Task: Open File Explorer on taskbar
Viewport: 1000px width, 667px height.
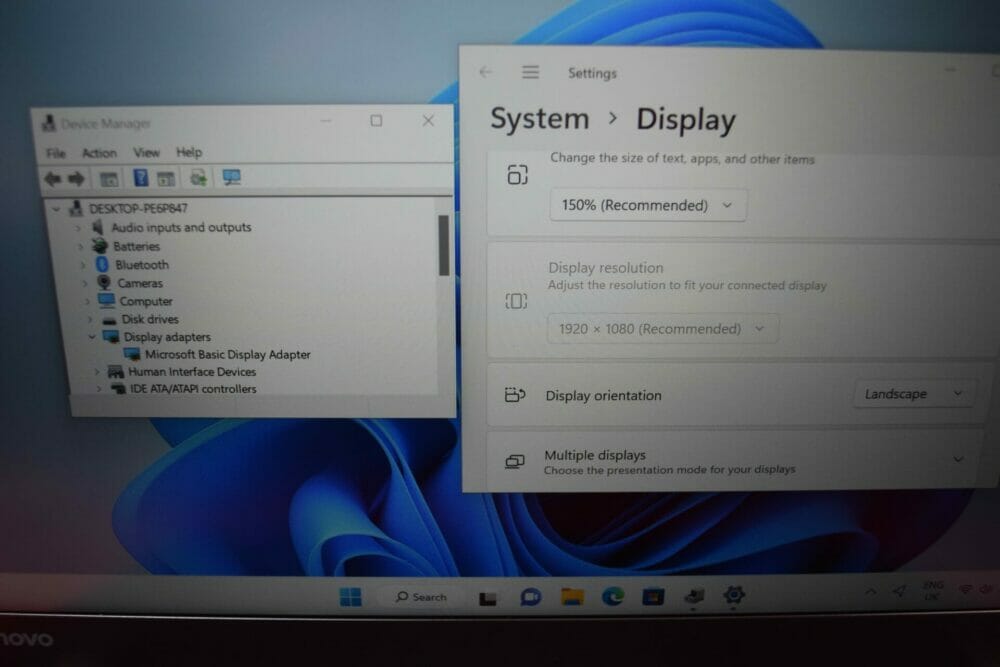Action: (x=572, y=596)
